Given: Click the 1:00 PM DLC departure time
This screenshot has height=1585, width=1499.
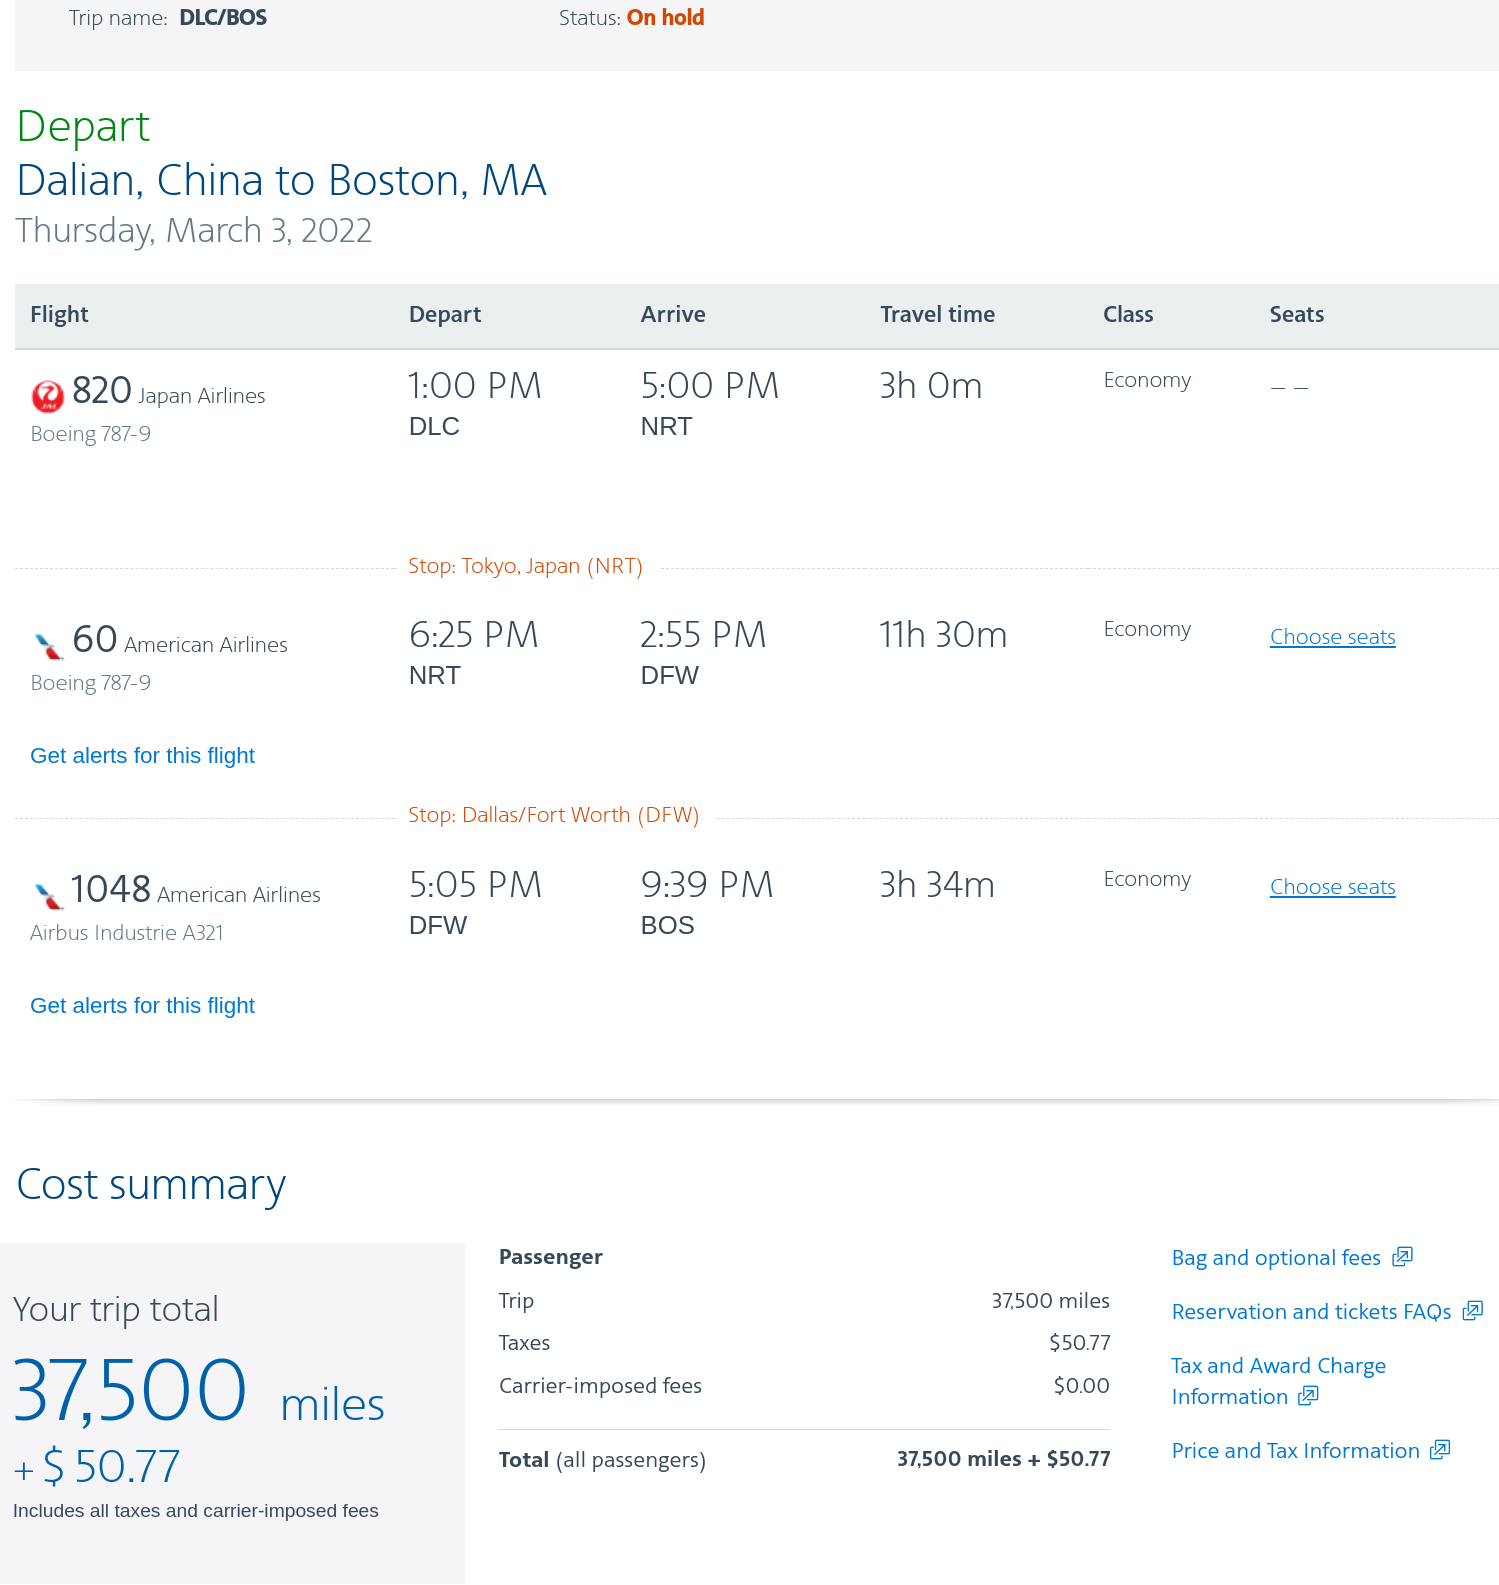Looking at the screenshot, I should click(x=475, y=403).
